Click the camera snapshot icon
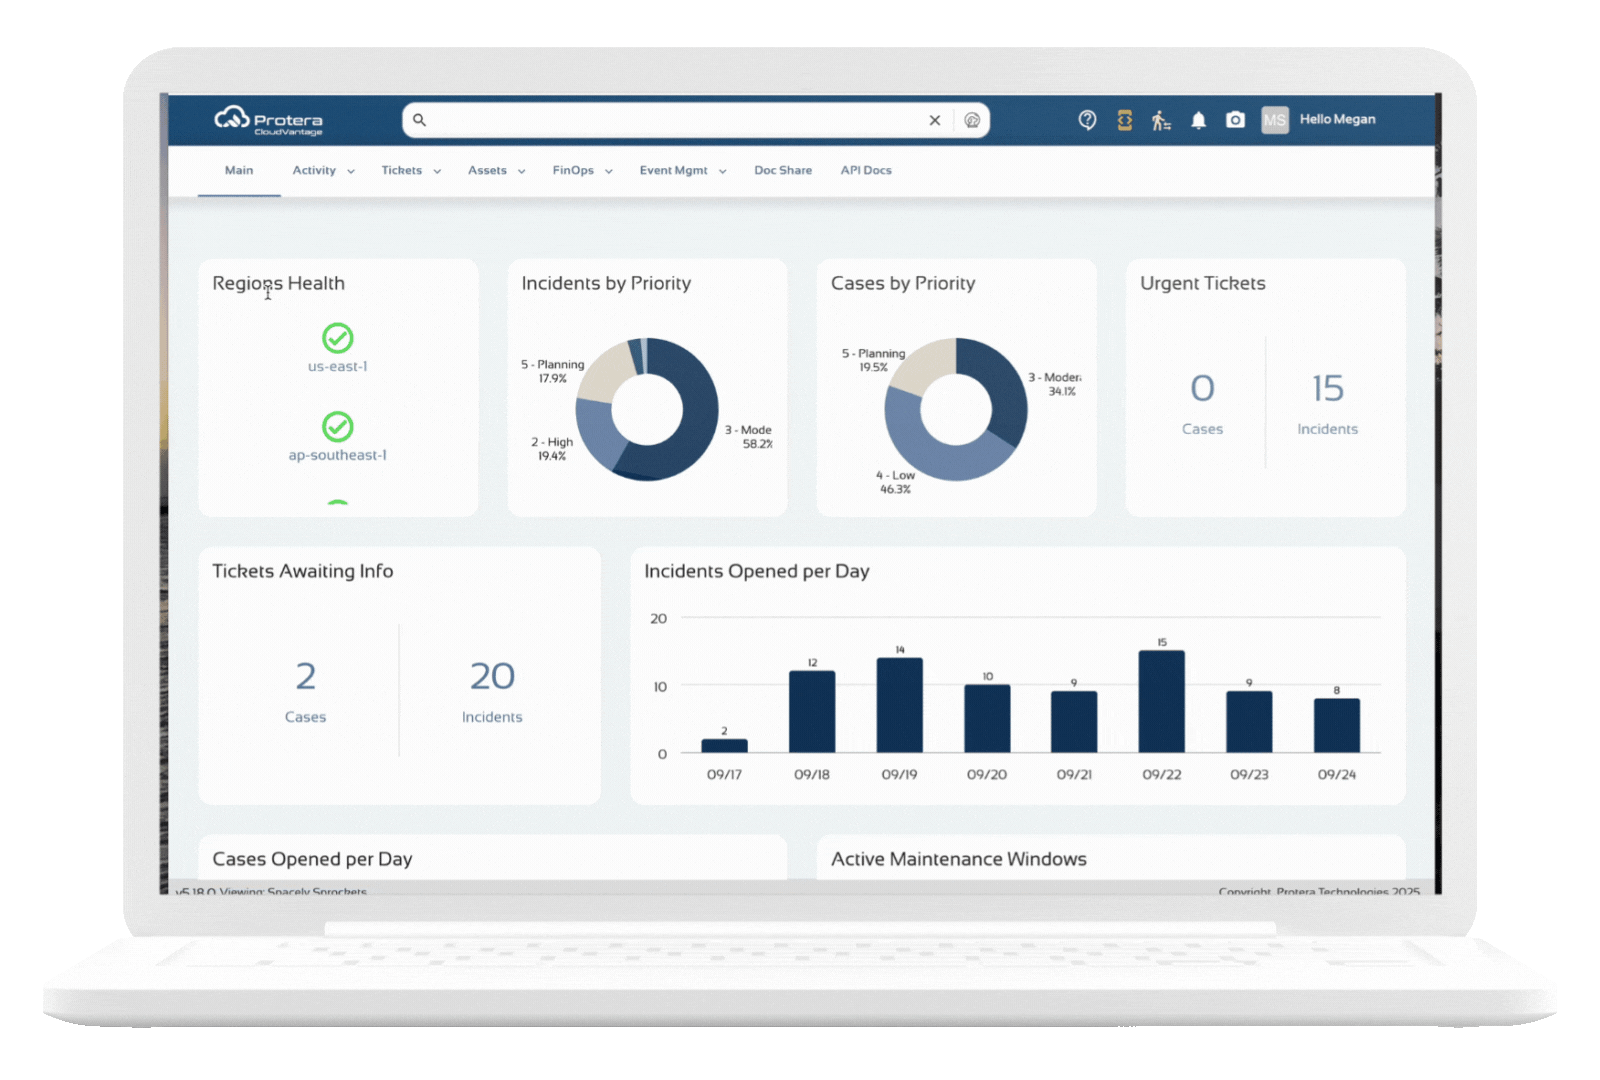 point(1236,120)
